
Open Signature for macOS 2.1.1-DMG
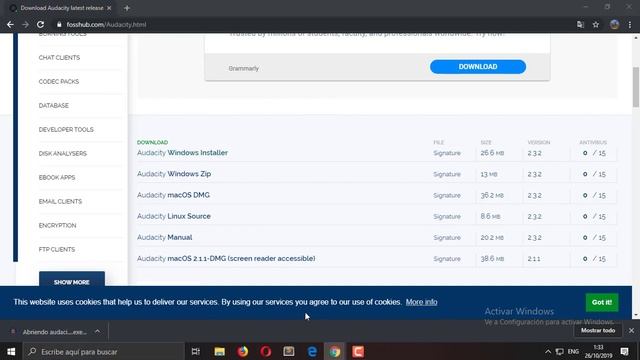click(447, 259)
